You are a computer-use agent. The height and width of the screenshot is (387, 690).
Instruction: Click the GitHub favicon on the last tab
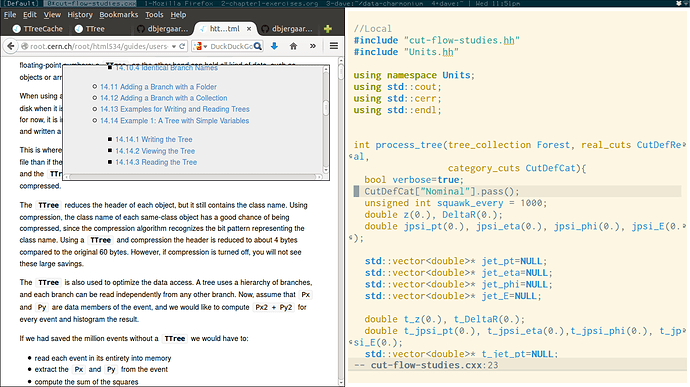(x=265, y=29)
